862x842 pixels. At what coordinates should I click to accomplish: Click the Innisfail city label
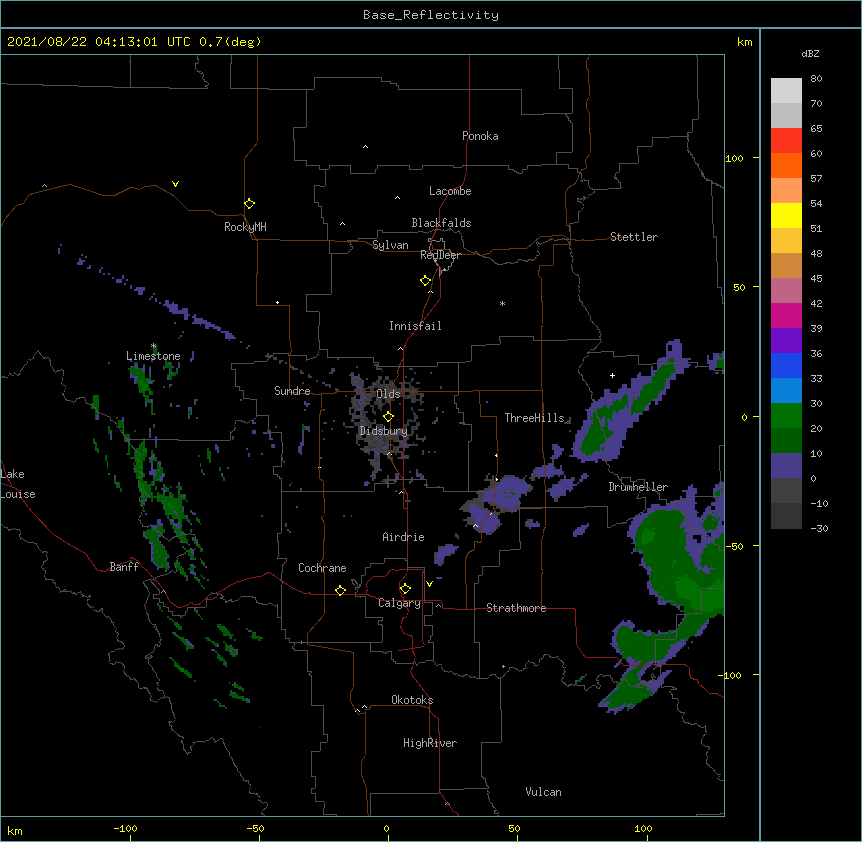415,326
